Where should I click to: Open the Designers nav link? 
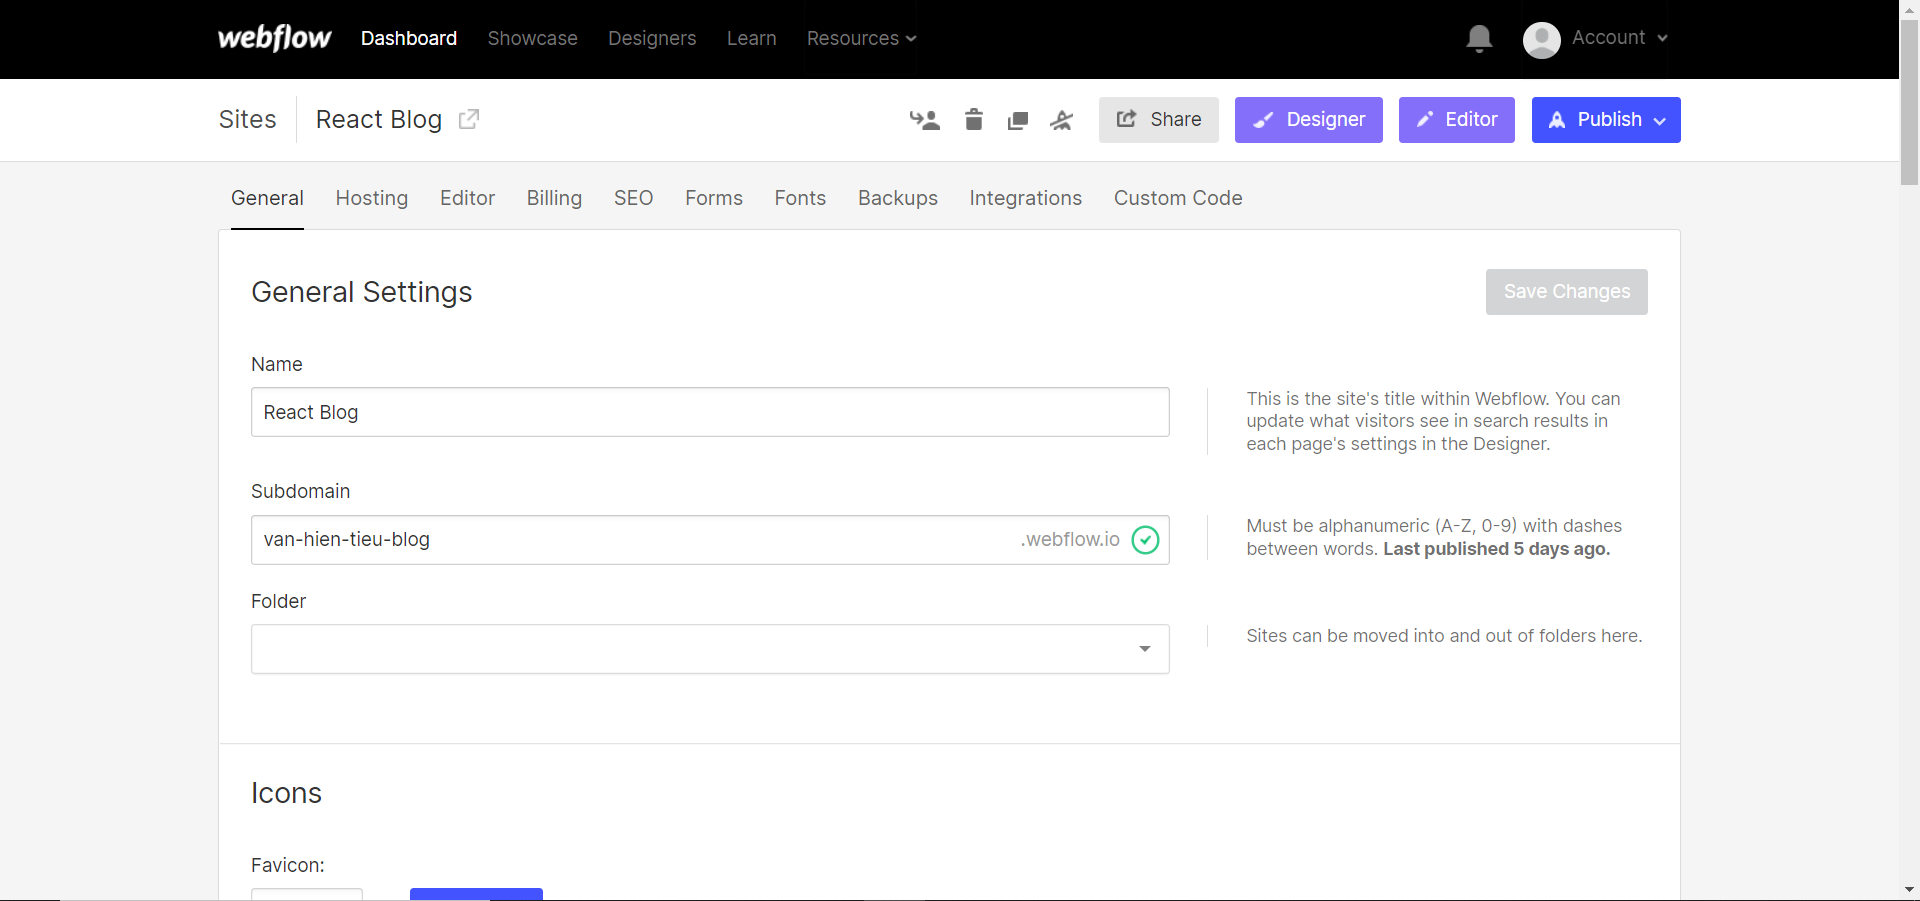pos(652,38)
